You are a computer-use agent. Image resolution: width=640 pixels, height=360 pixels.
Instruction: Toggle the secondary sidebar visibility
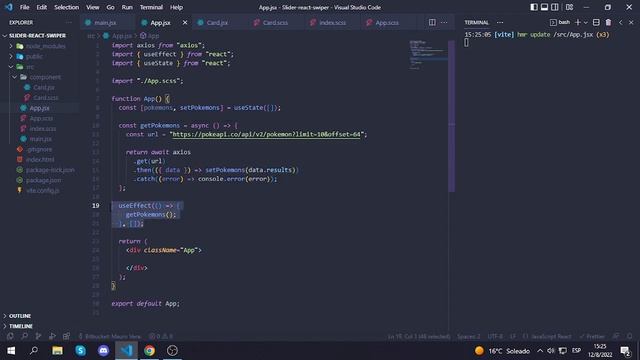click(555, 7)
